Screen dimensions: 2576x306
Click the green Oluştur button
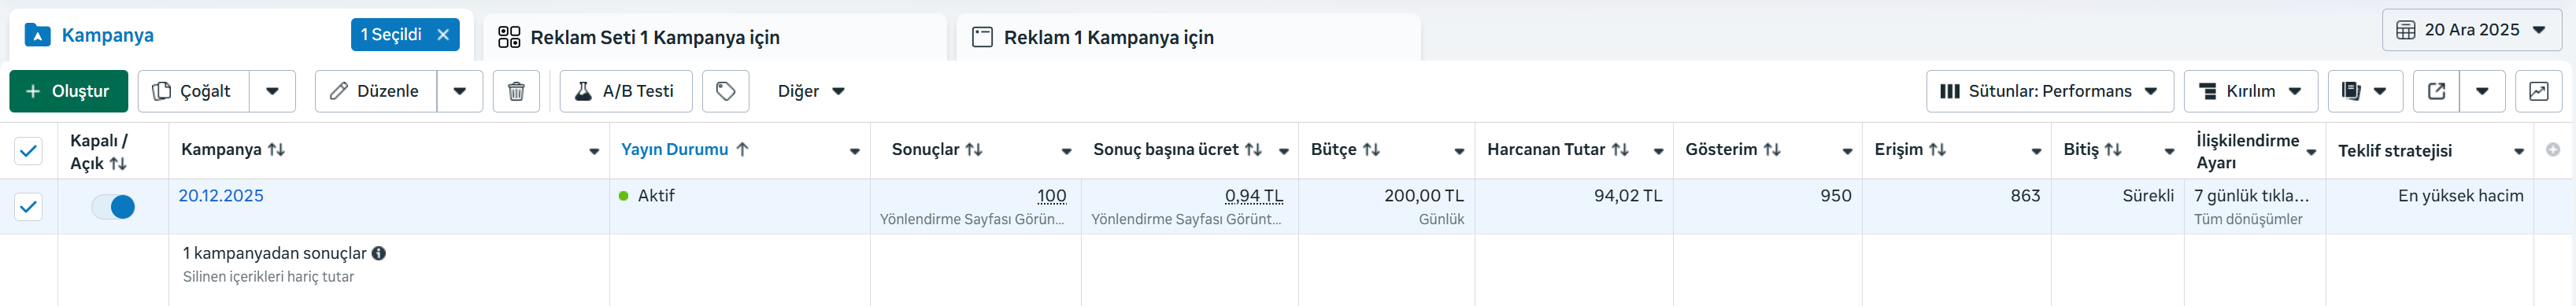pyautogui.click(x=69, y=91)
